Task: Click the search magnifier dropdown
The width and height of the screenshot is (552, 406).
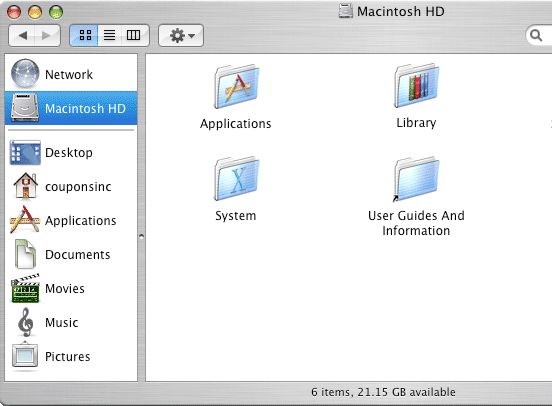Action: (x=536, y=35)
